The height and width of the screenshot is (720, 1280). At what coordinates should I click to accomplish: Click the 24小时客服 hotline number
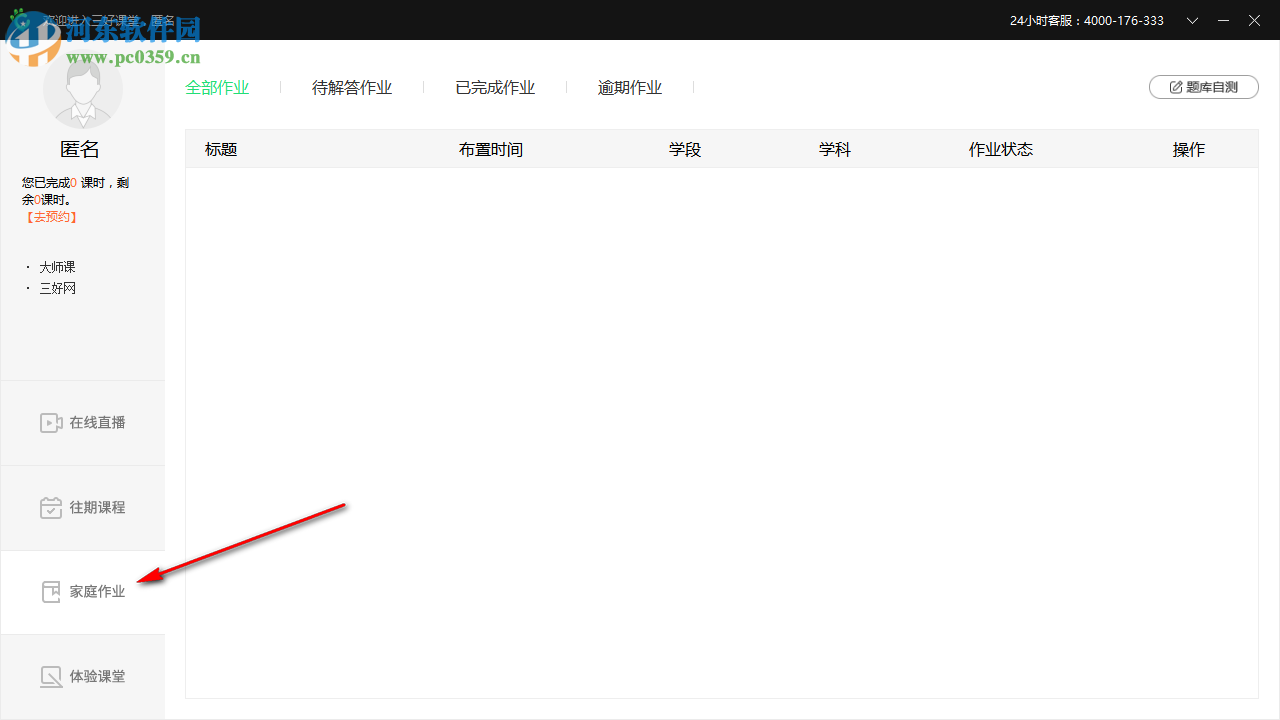pyautogui.click(x=1087, y=20)
